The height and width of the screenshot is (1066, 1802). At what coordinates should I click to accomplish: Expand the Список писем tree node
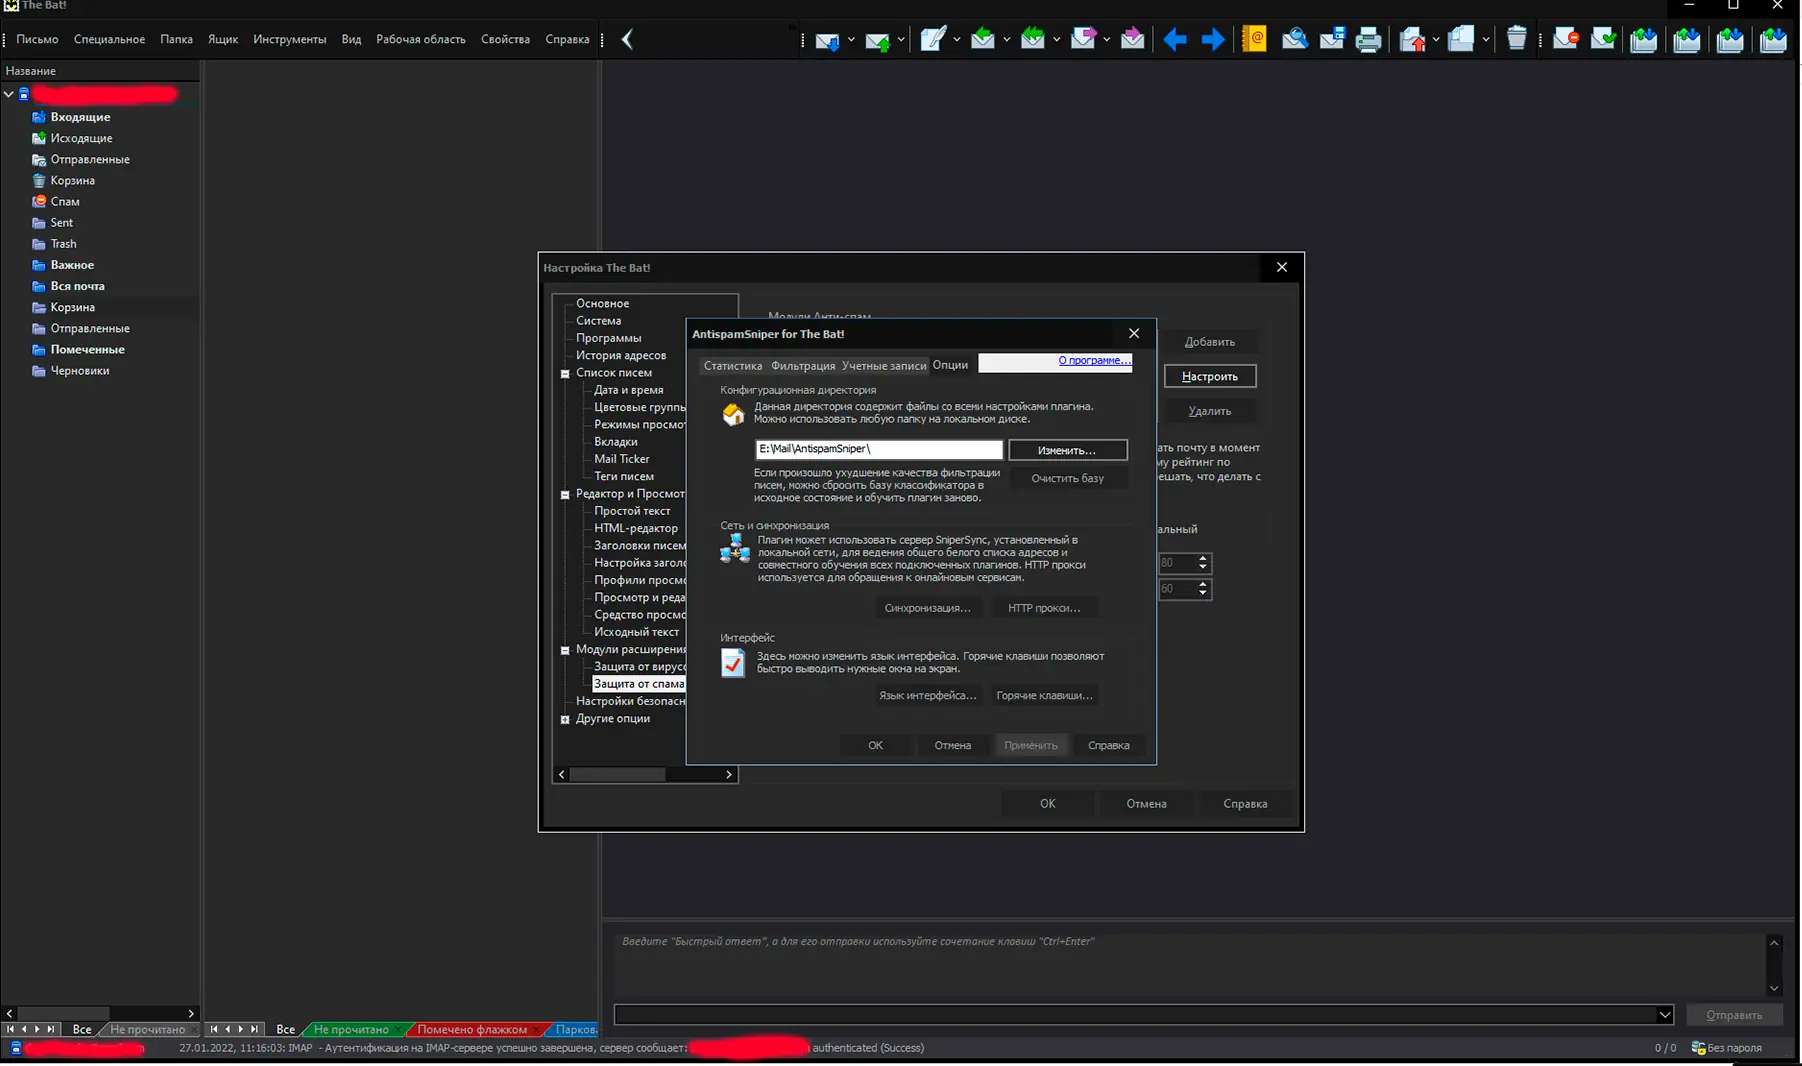coord(566,372)
